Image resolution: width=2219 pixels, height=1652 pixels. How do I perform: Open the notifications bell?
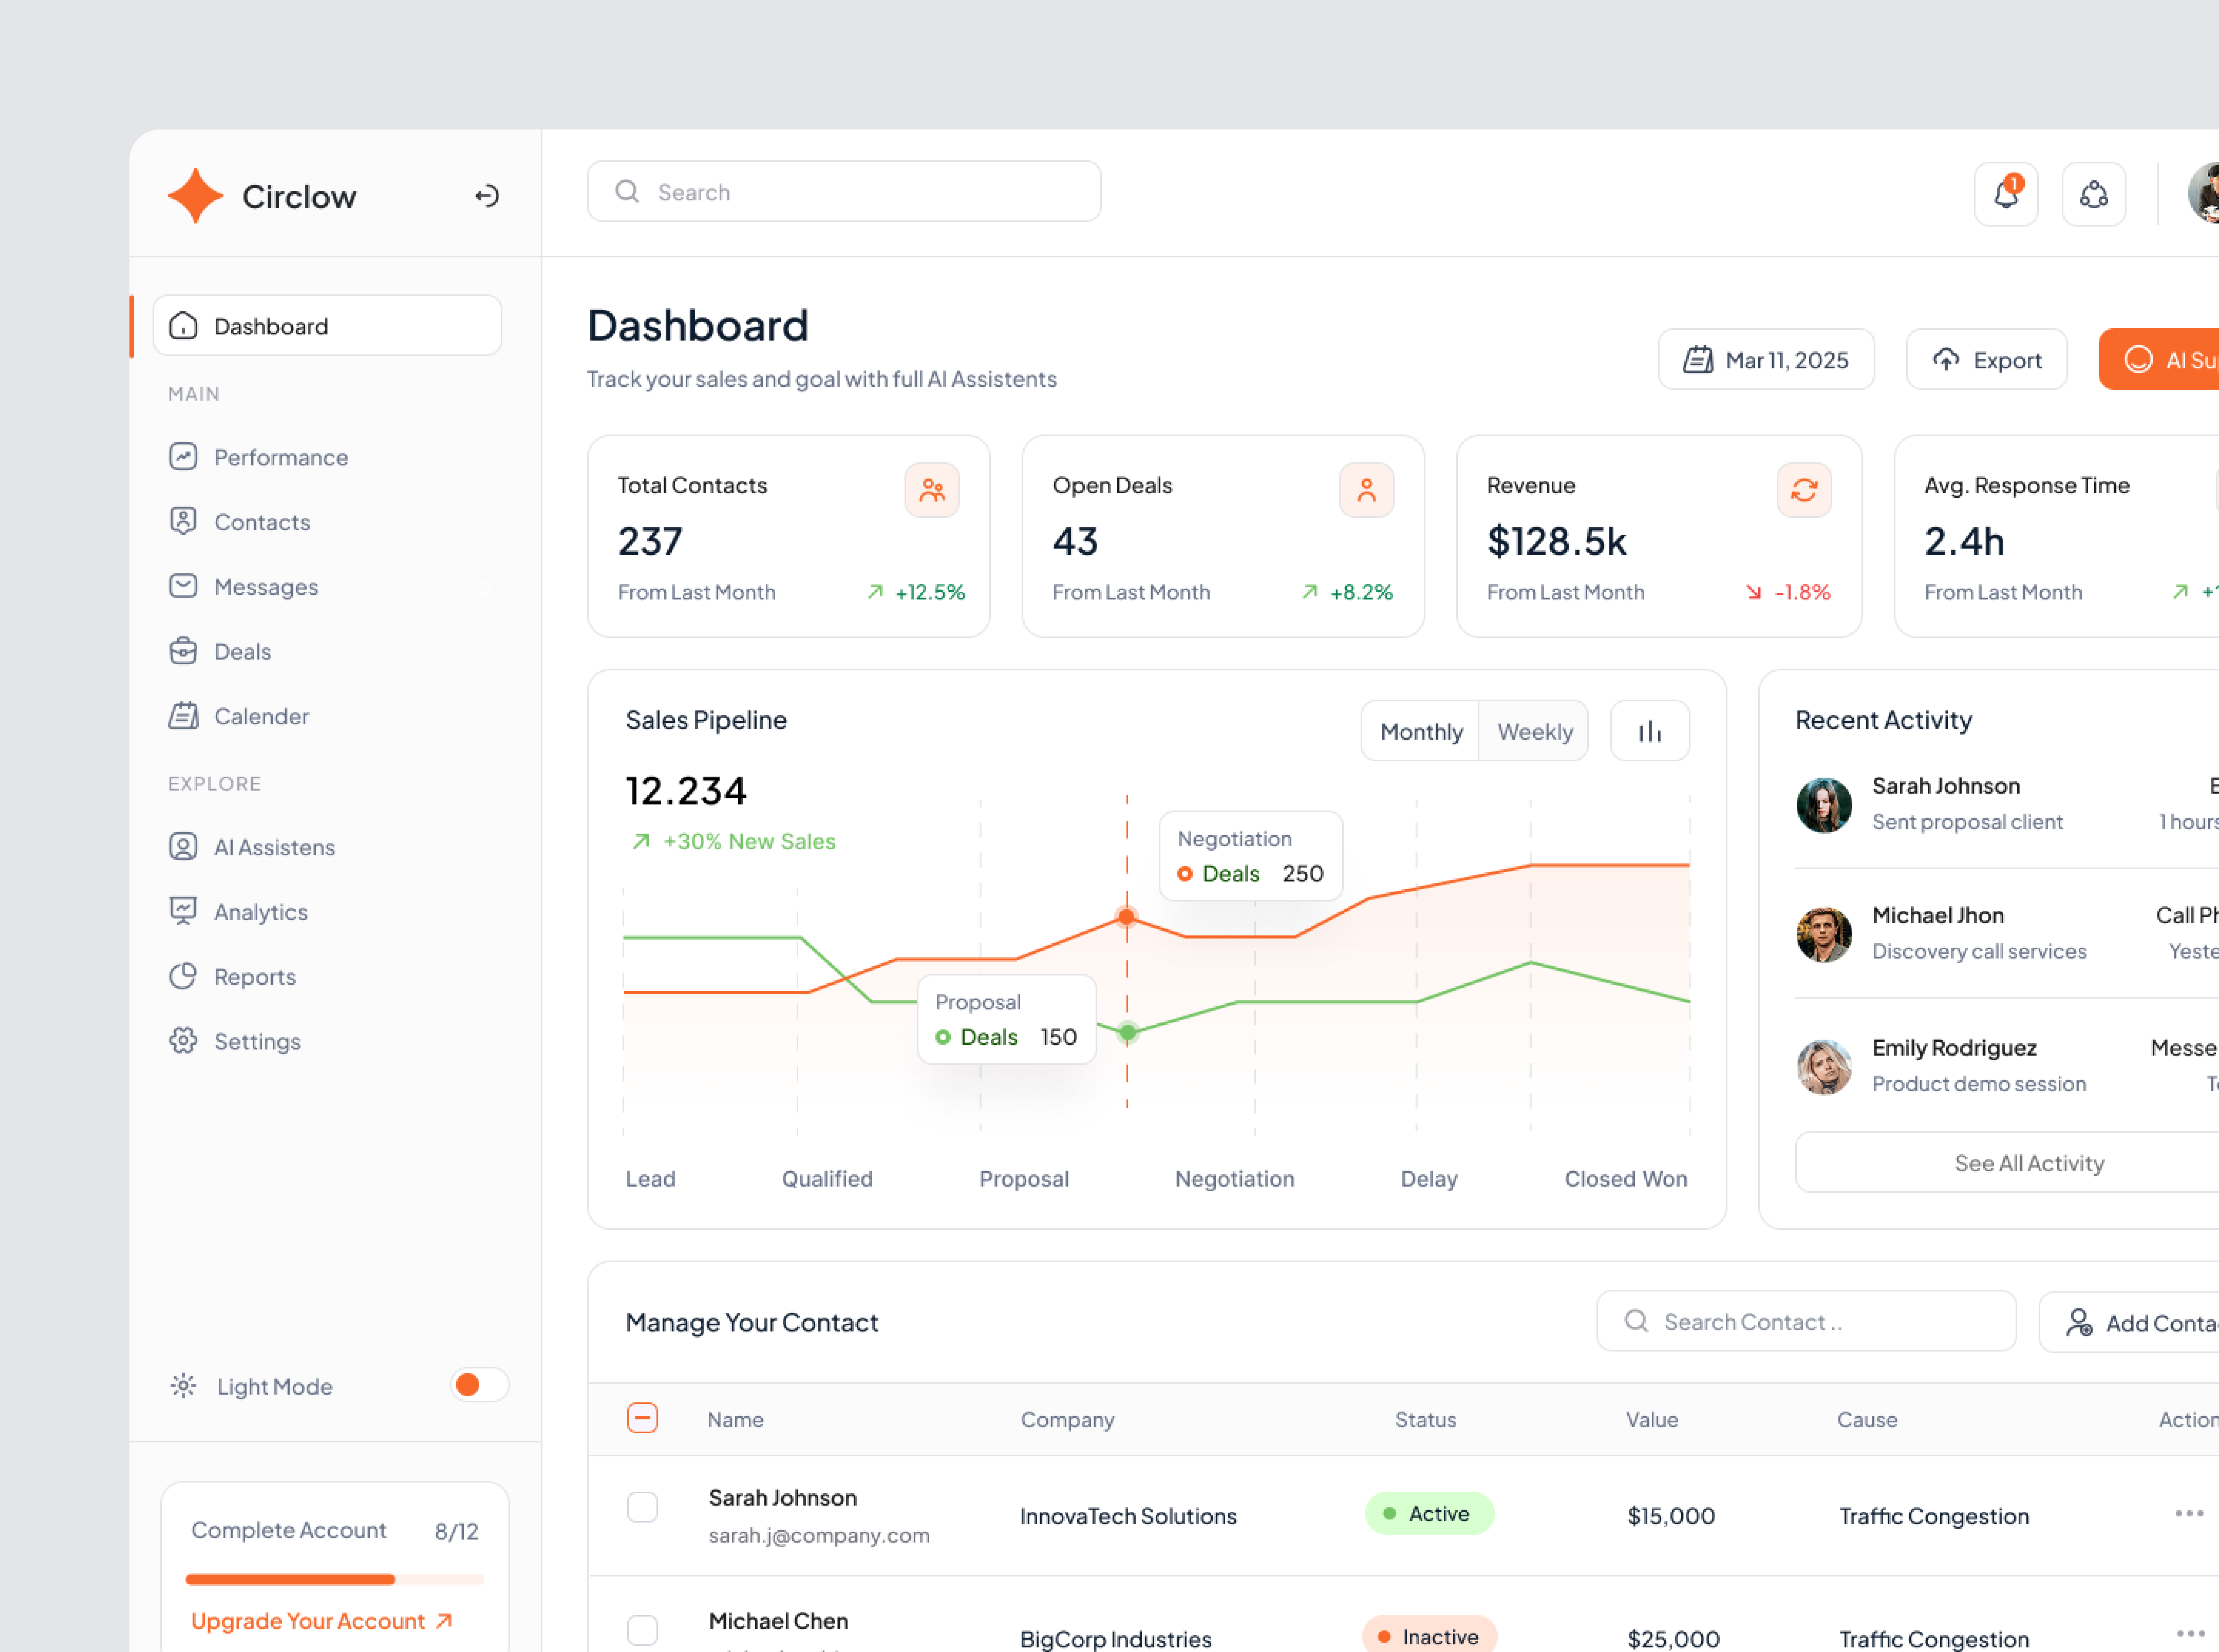(x=2005, y=193)
